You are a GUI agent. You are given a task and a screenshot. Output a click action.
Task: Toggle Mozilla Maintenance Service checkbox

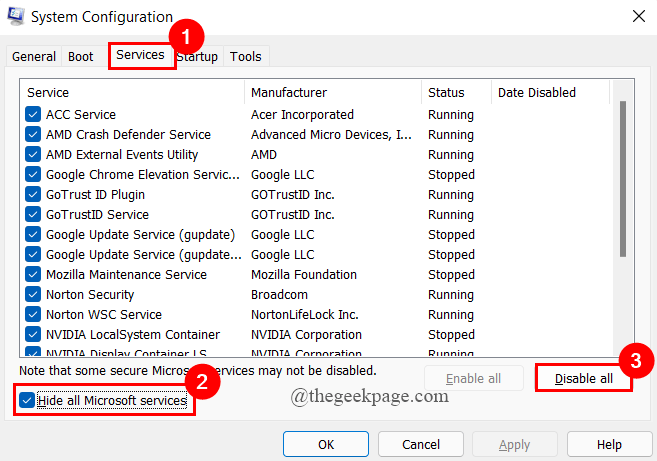[33, 275]
